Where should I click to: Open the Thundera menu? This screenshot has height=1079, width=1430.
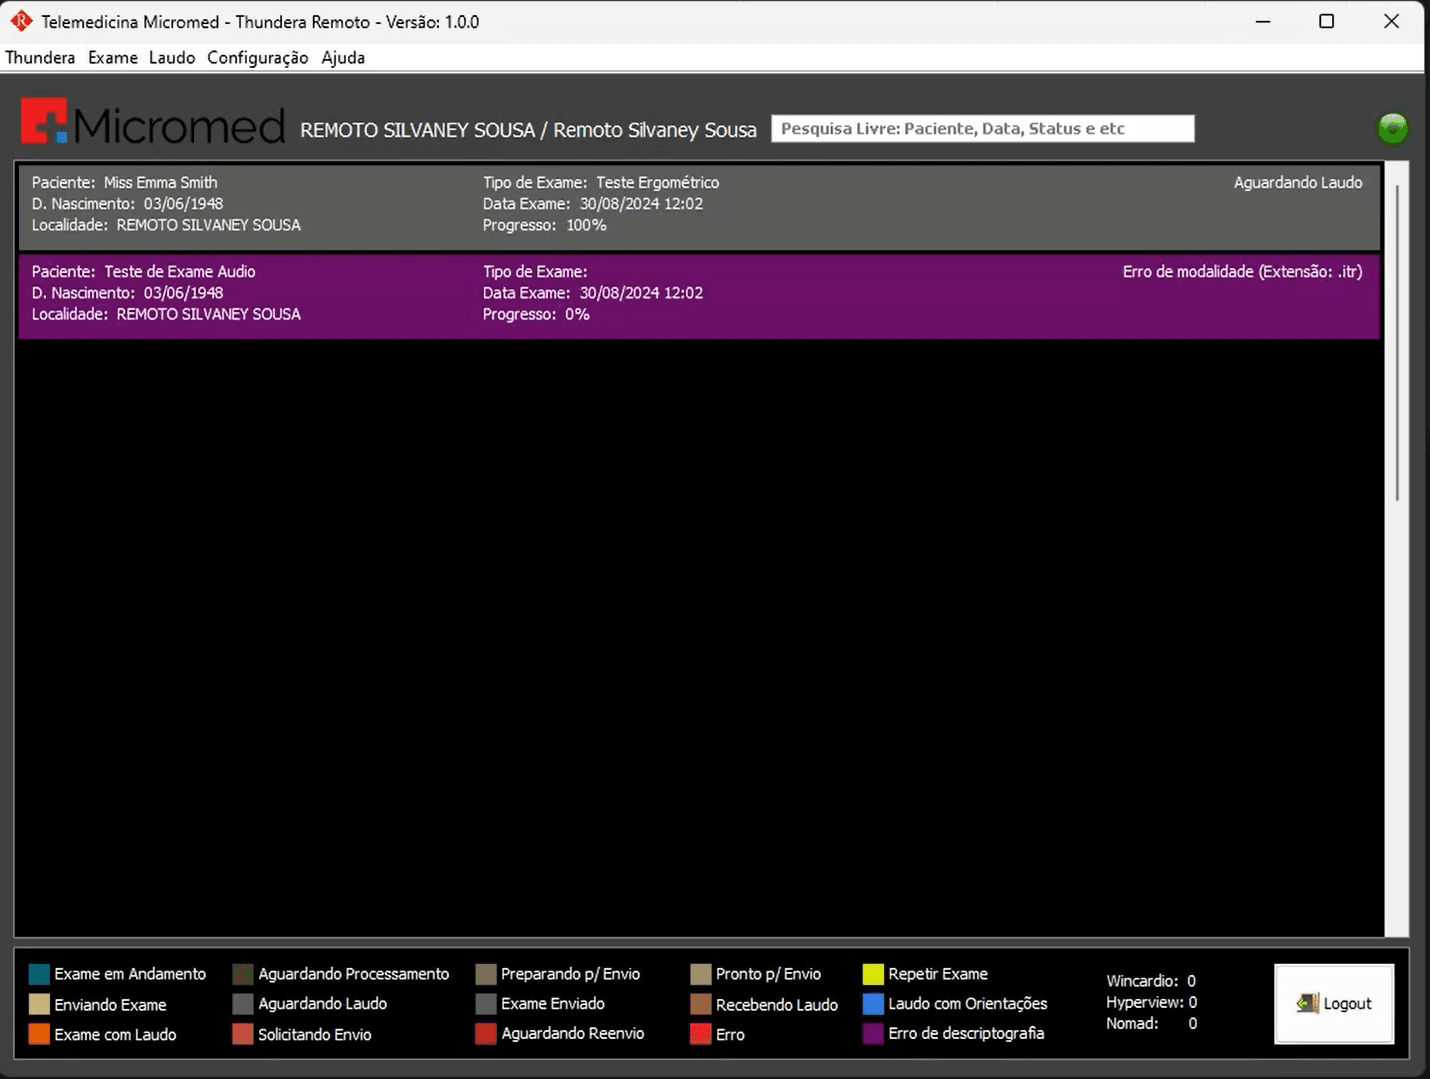pos(40,58)
